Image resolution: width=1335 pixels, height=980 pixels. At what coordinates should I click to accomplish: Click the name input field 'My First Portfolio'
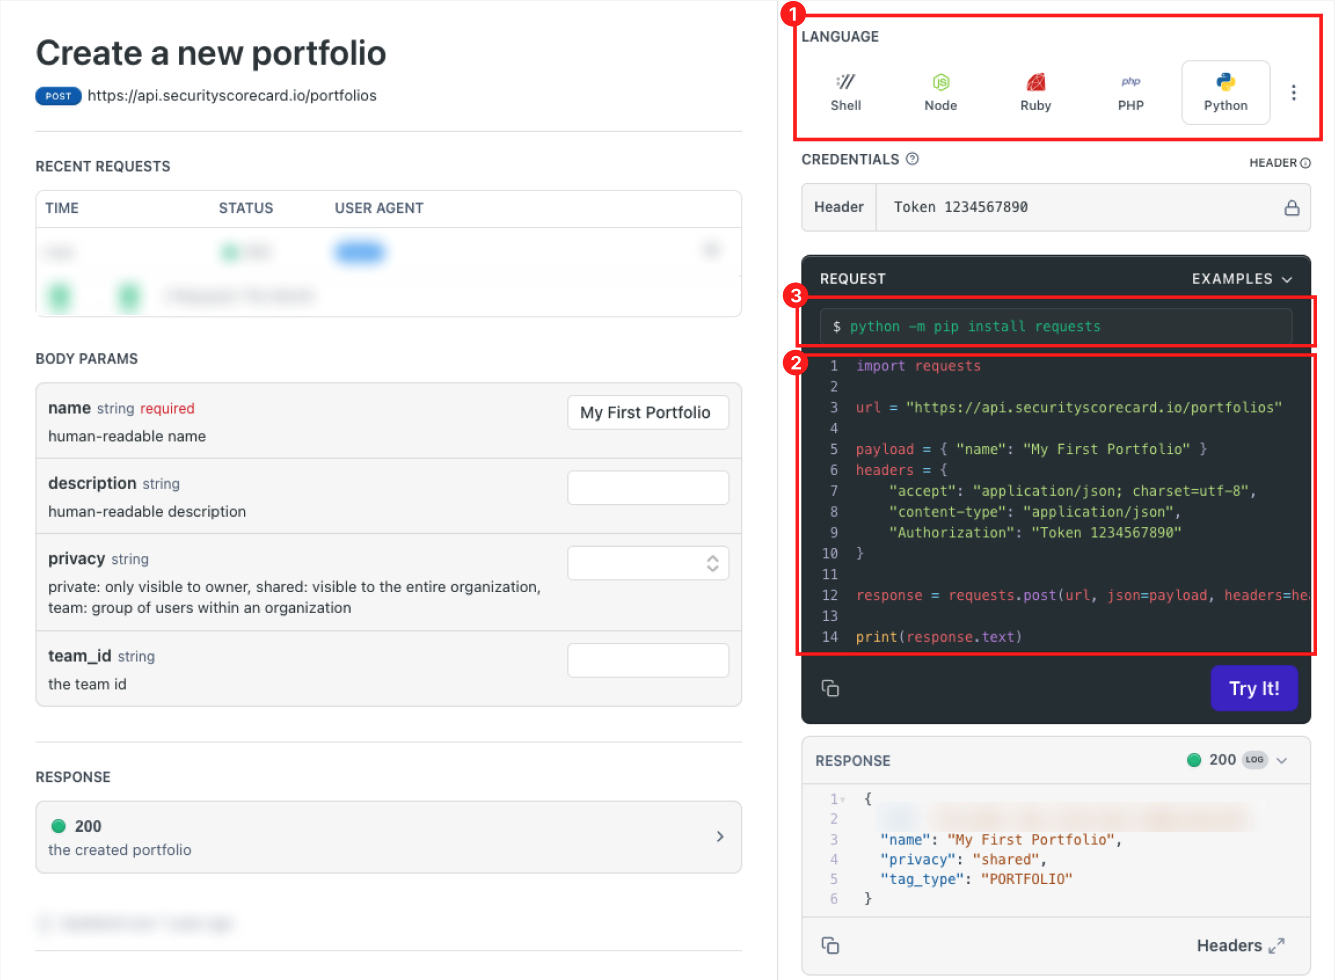point(648,412)
